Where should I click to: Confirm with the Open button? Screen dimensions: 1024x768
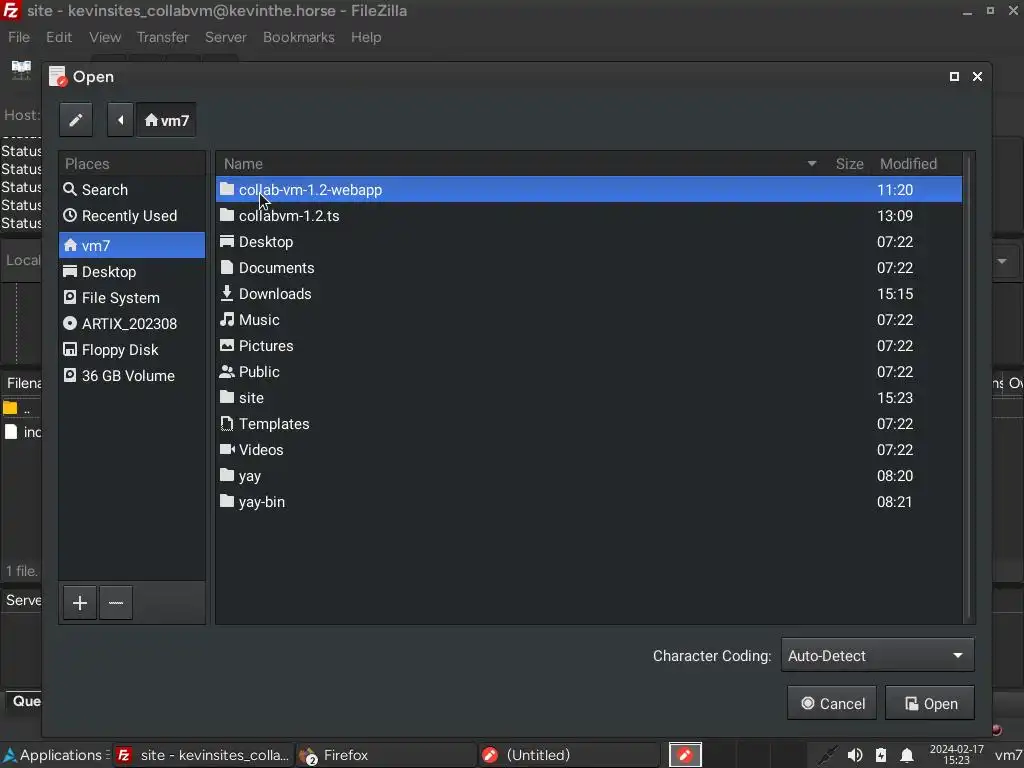click(x=929, y=703)
